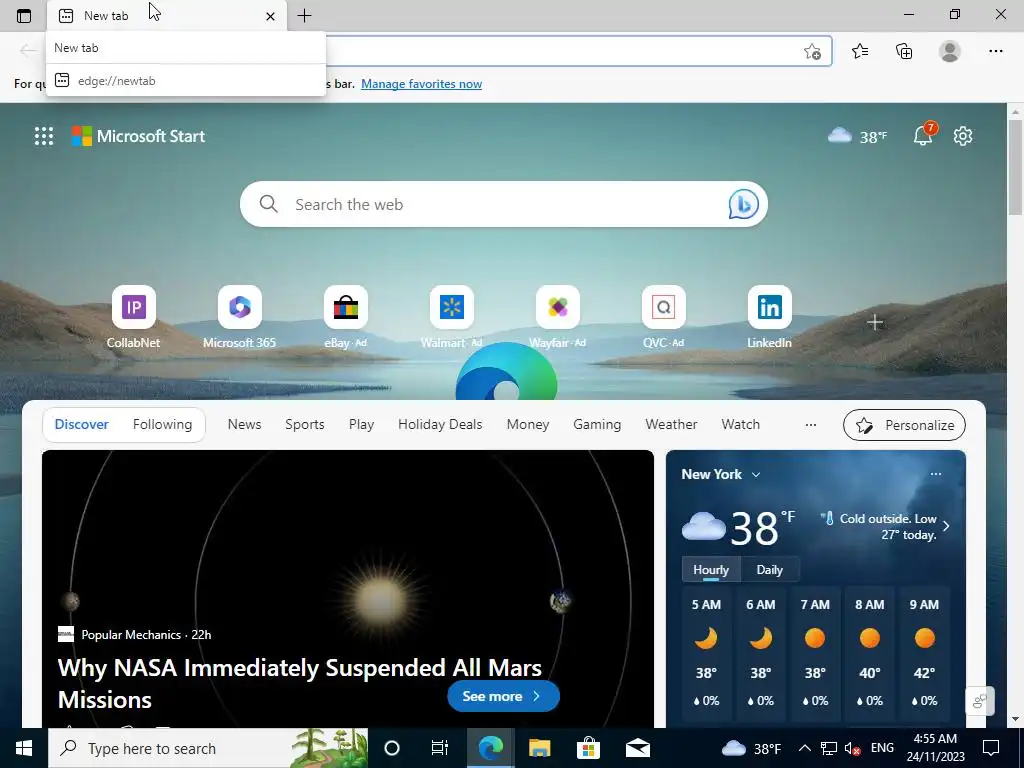
Task: Open the Holiday Deals category
Action: point(440,424)
